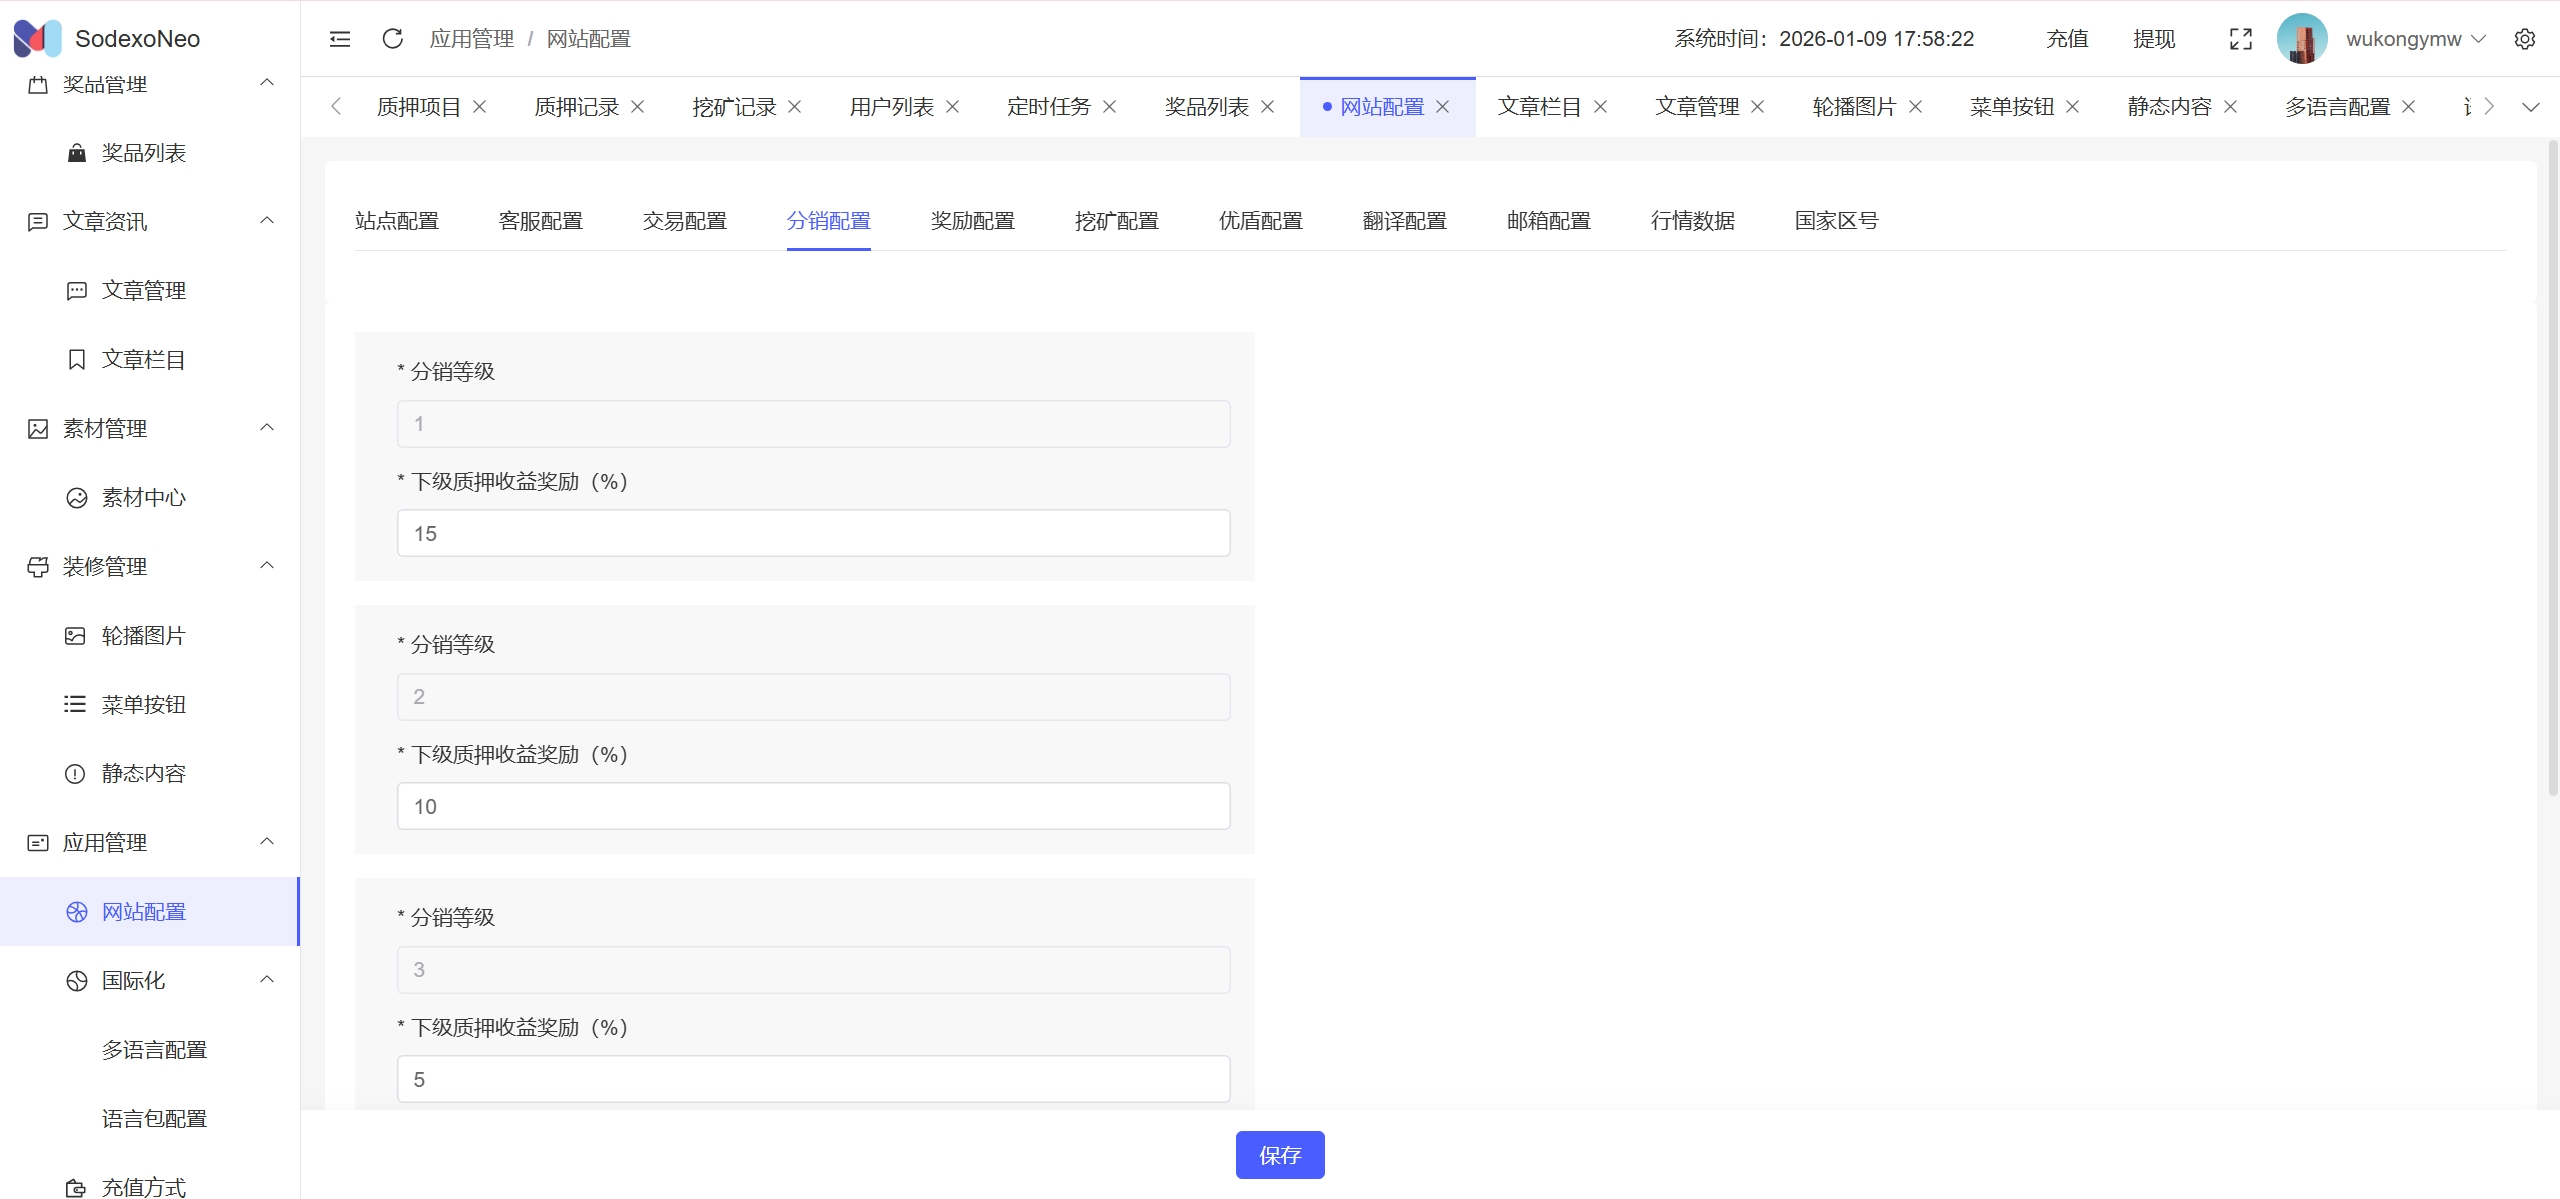Image resolution: width=2560 pixels, height=1199 pixels.
Task: Enter fullscreen mode via header icon
Action: click(2240, 39)
